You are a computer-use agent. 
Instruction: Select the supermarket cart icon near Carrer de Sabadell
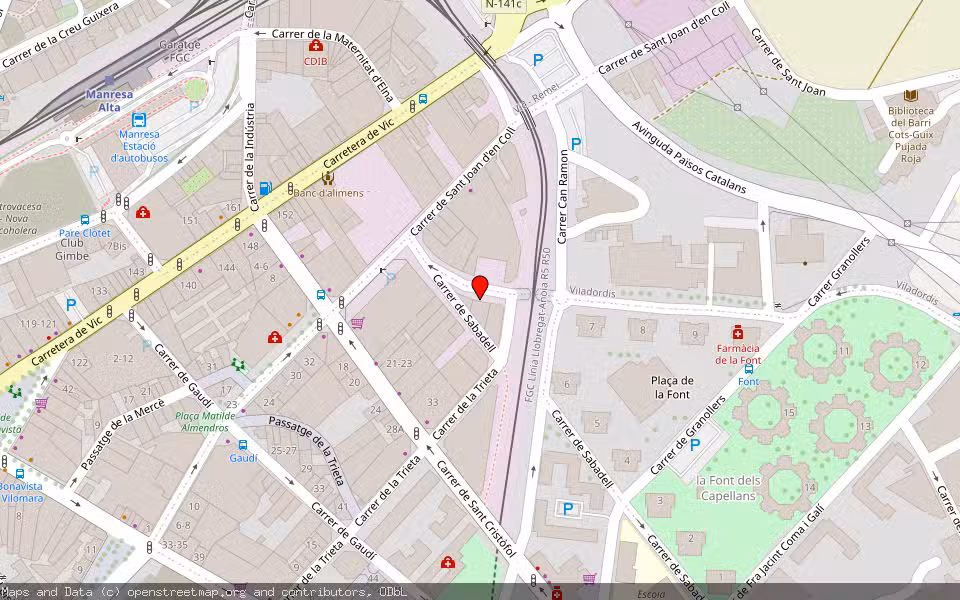[358, 322]
